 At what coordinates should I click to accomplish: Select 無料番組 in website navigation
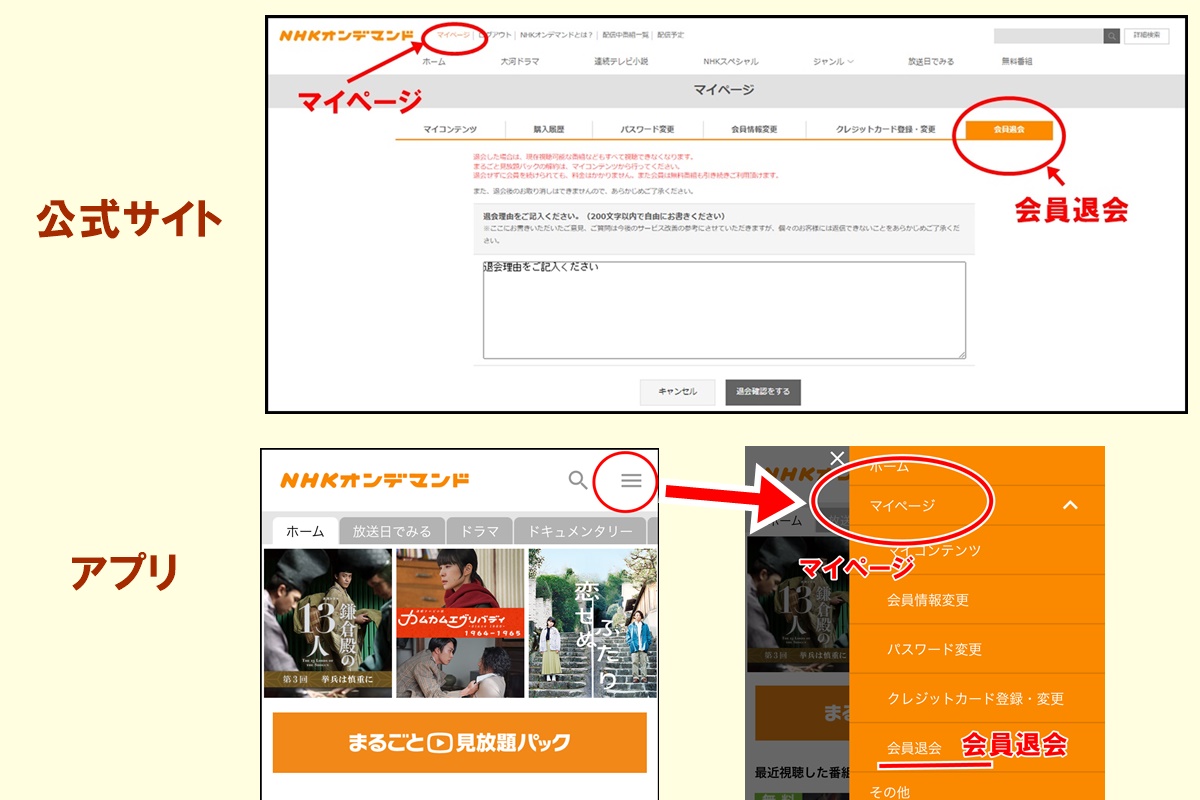tap(1017, 62)
